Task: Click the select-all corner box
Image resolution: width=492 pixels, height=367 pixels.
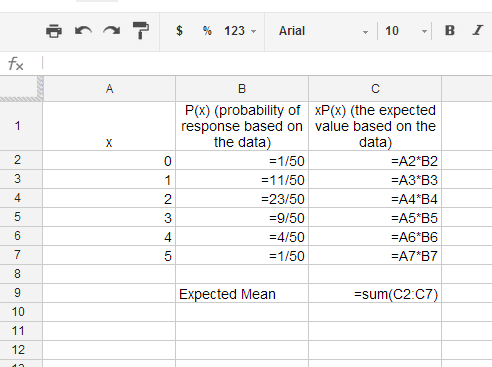Action: tap(21, 89)
